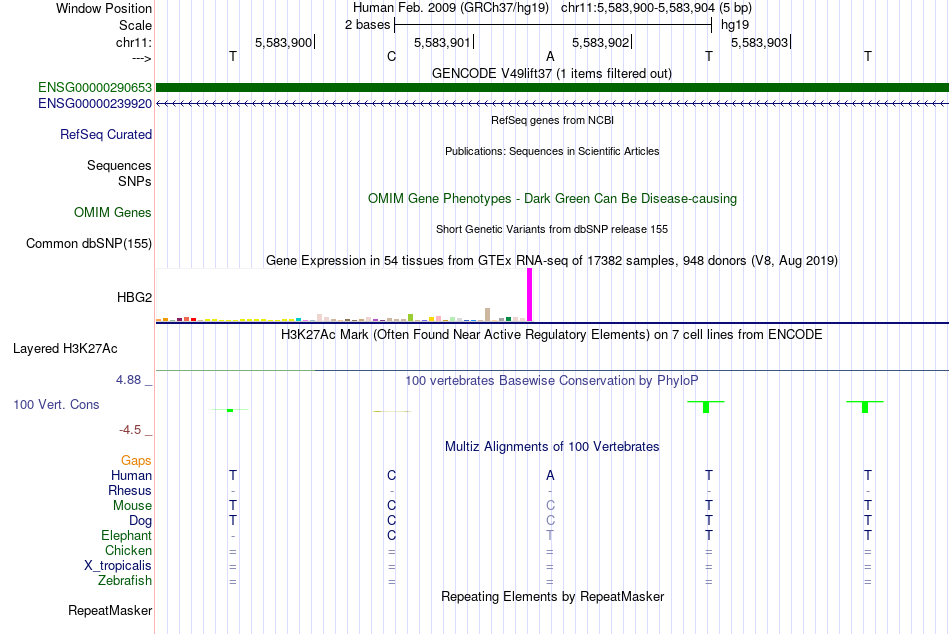This screenshot has width=950, height=634.
Task: Click Multiz Alignments of 100 Vertebrates title
Action: coord(552,447)
